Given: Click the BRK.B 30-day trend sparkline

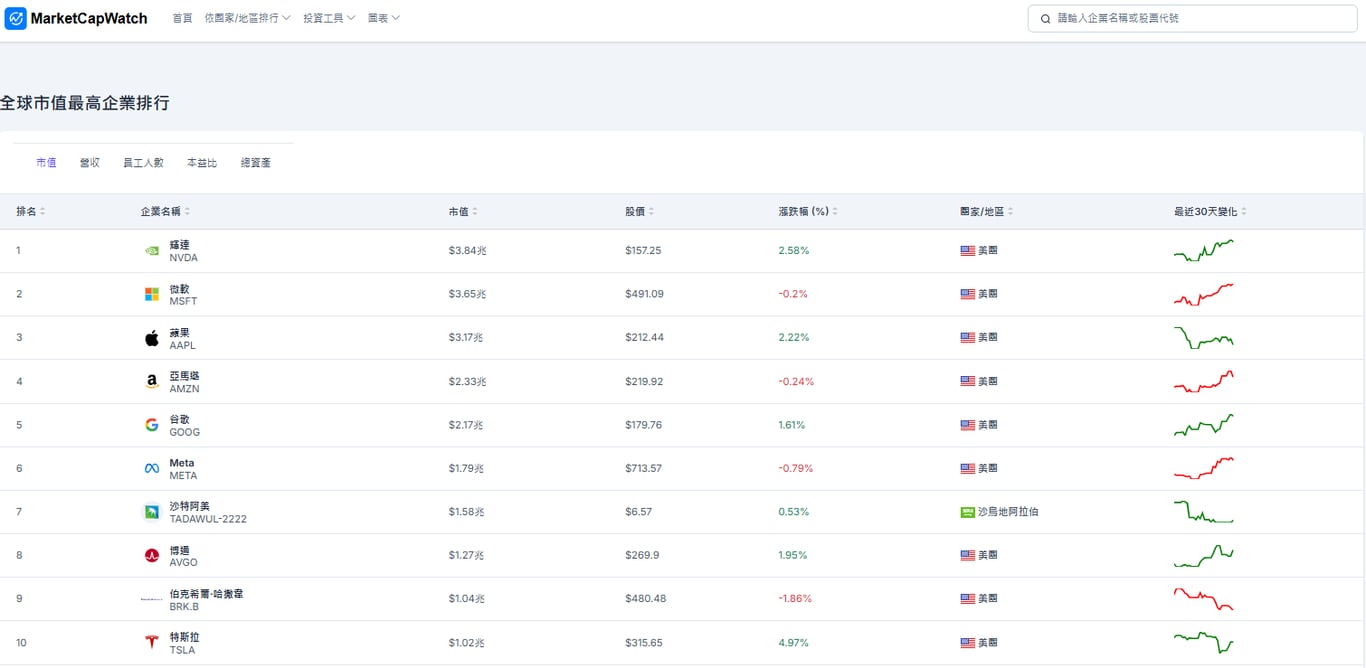Looking at the screenshot, I should [x=1204, y=599].
